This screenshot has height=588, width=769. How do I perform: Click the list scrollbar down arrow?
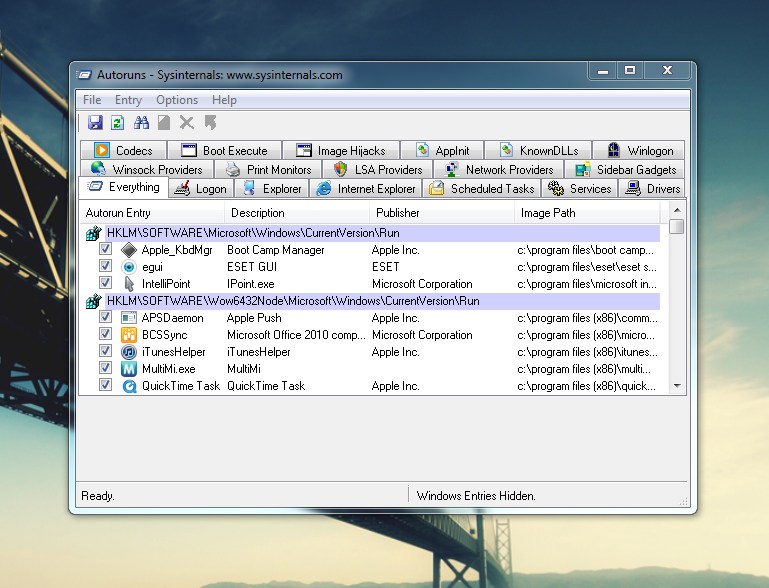[677, 386]
